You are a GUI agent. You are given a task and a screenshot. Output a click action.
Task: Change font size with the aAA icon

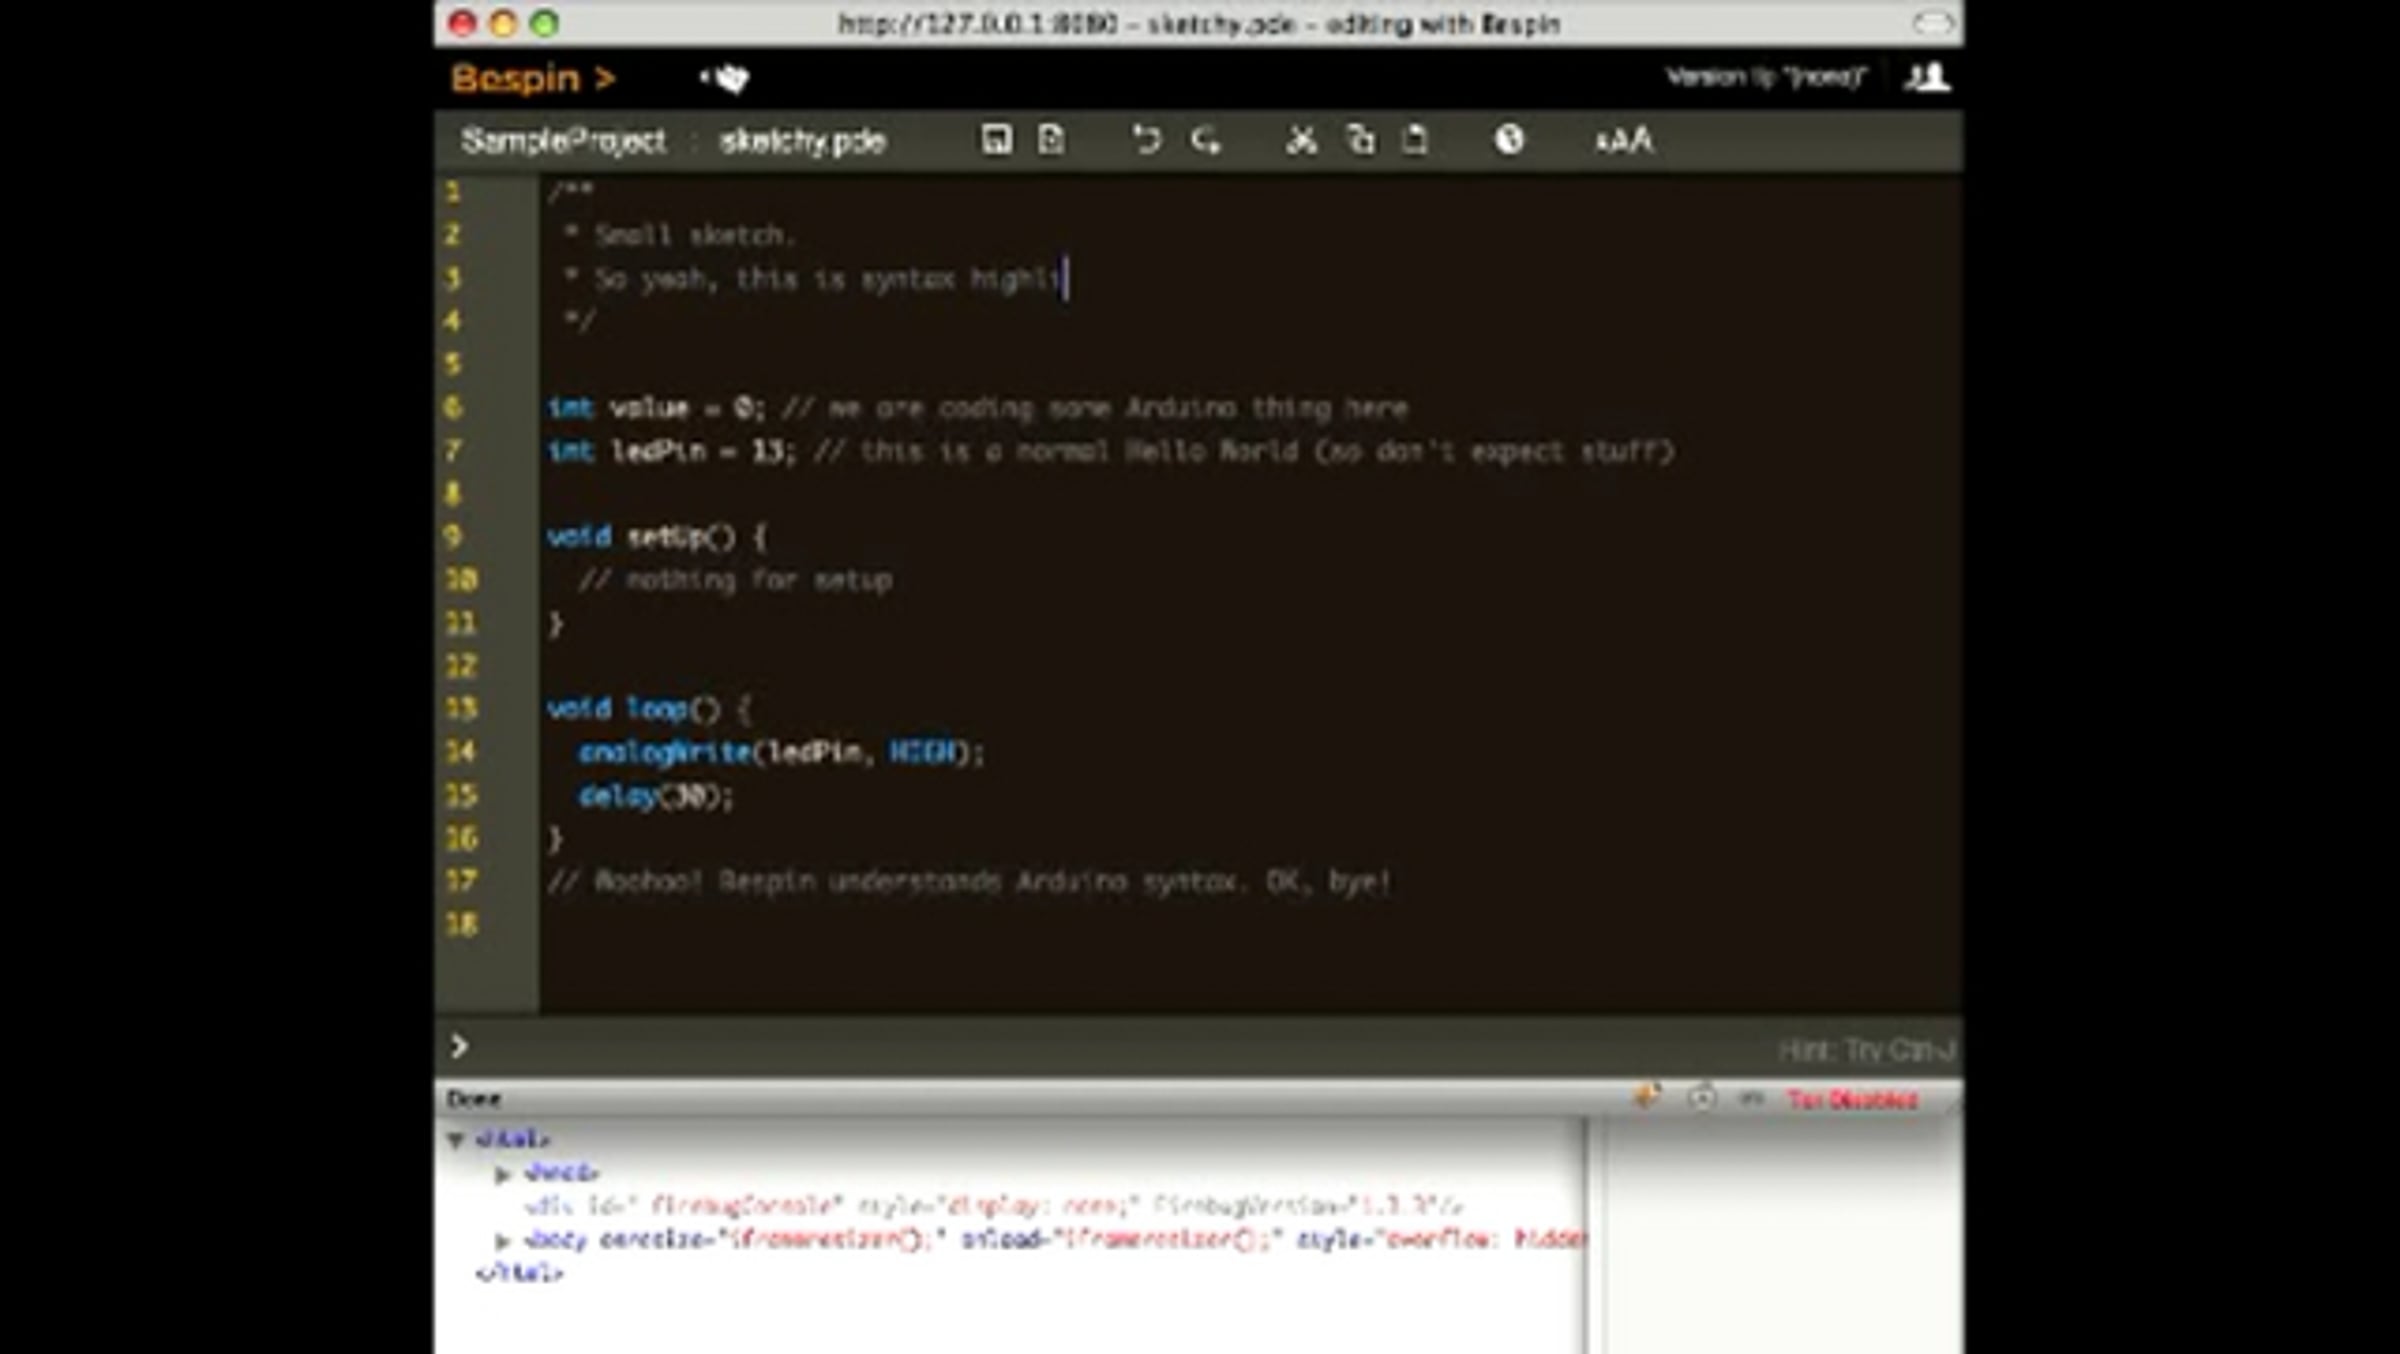point(1624,141)
